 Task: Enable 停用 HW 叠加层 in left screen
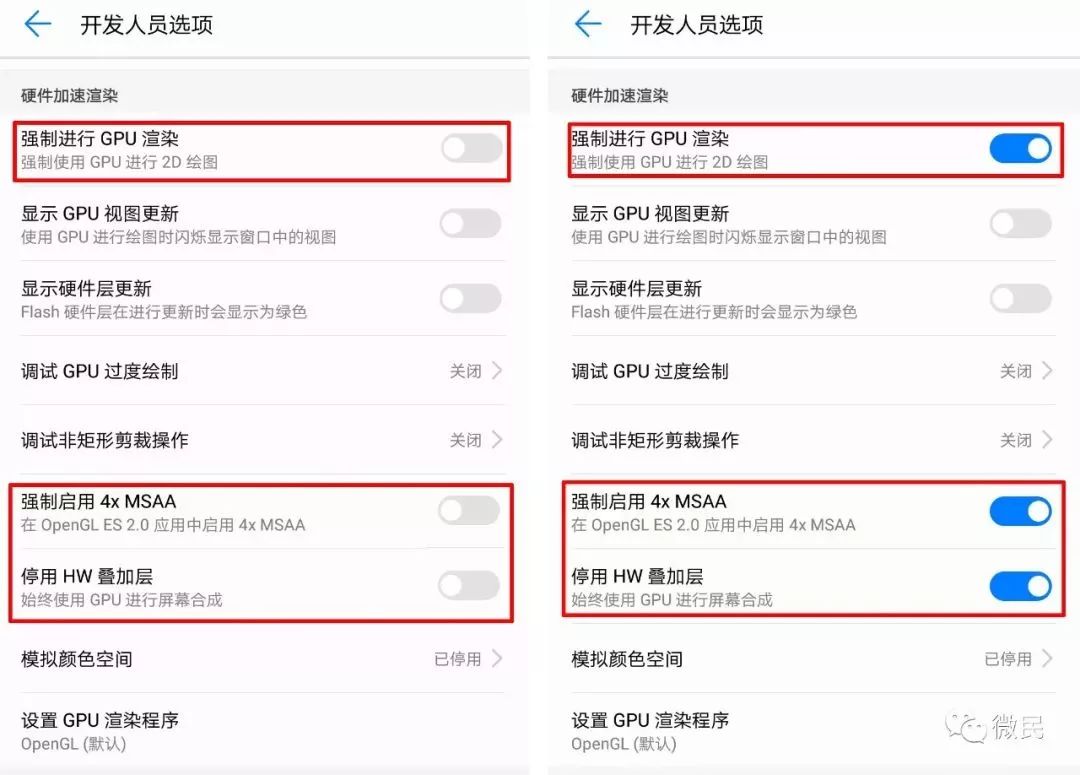point(470,586)
